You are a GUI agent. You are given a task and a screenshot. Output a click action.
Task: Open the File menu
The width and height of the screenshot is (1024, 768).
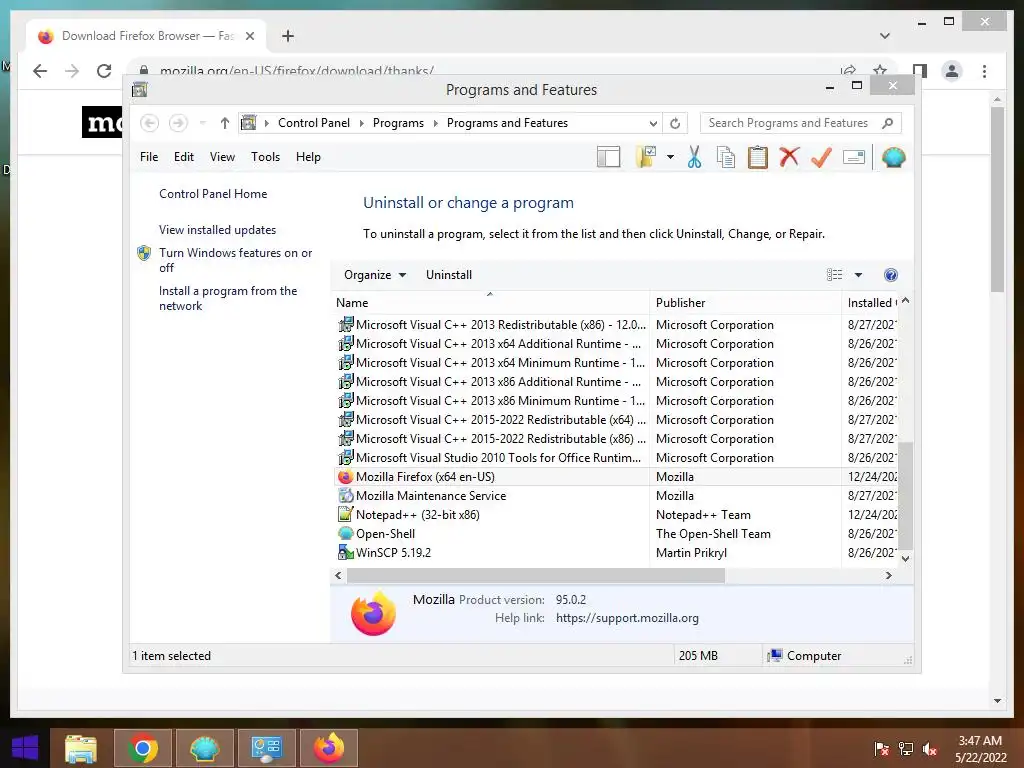(149, 157)
